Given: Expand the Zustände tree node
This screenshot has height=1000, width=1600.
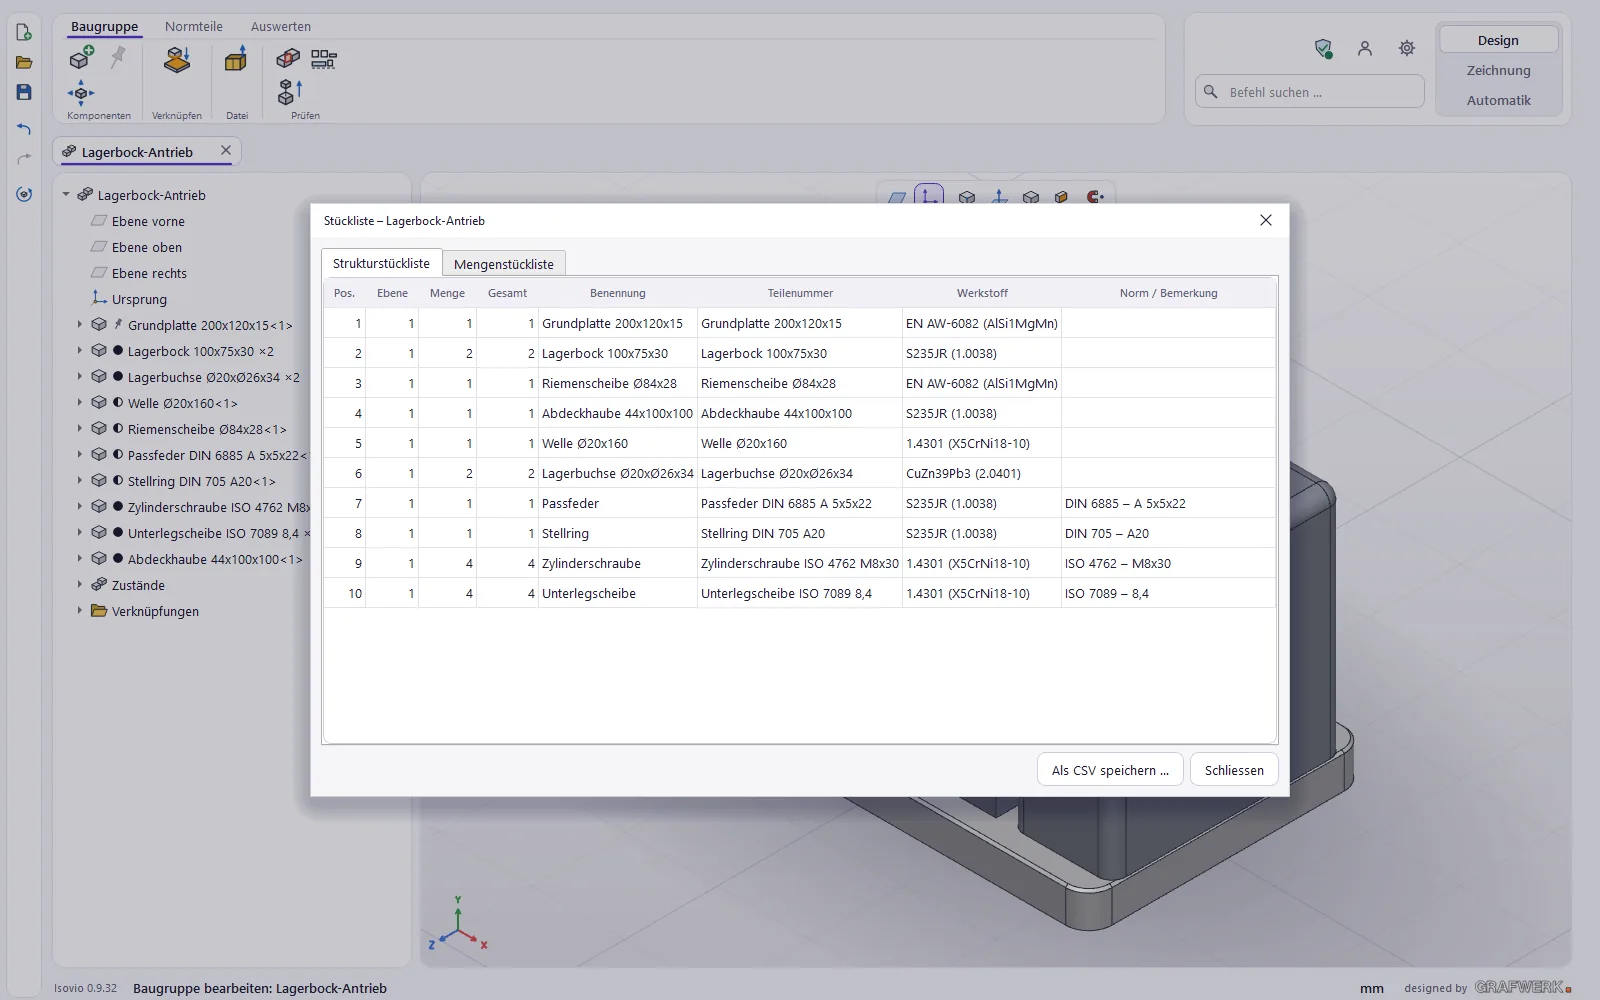Looking at the screenshot, I should pos(80,584).
